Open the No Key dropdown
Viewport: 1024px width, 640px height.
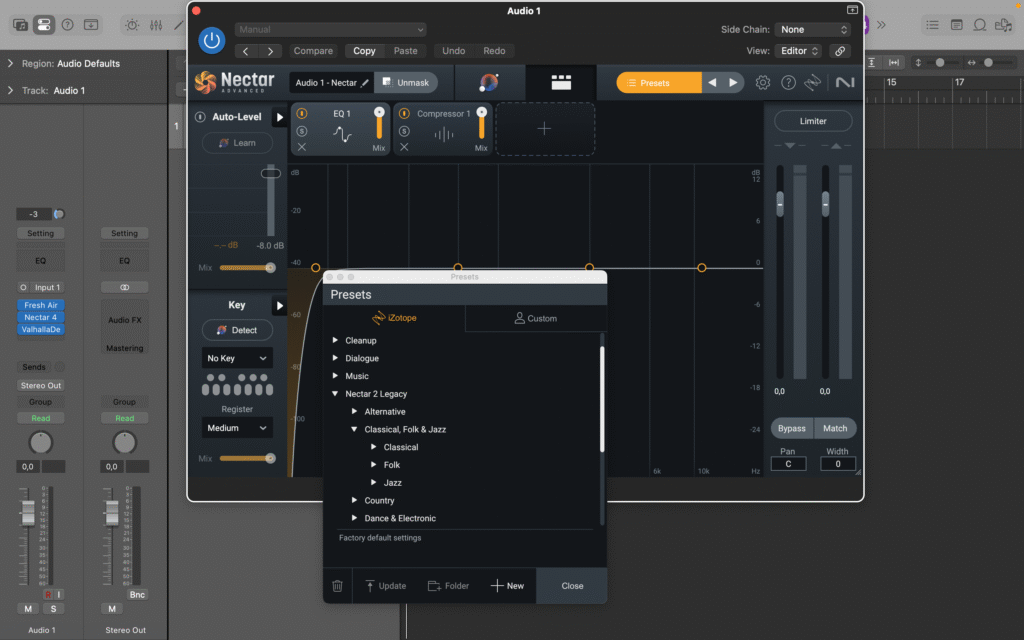click(x=237, y=358)
